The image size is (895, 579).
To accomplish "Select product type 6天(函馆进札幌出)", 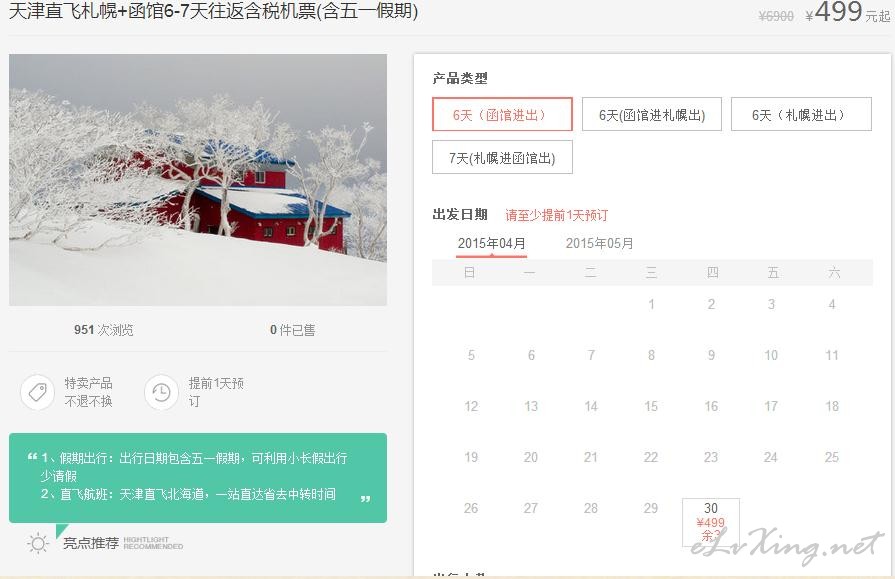I will click(652, 114).
